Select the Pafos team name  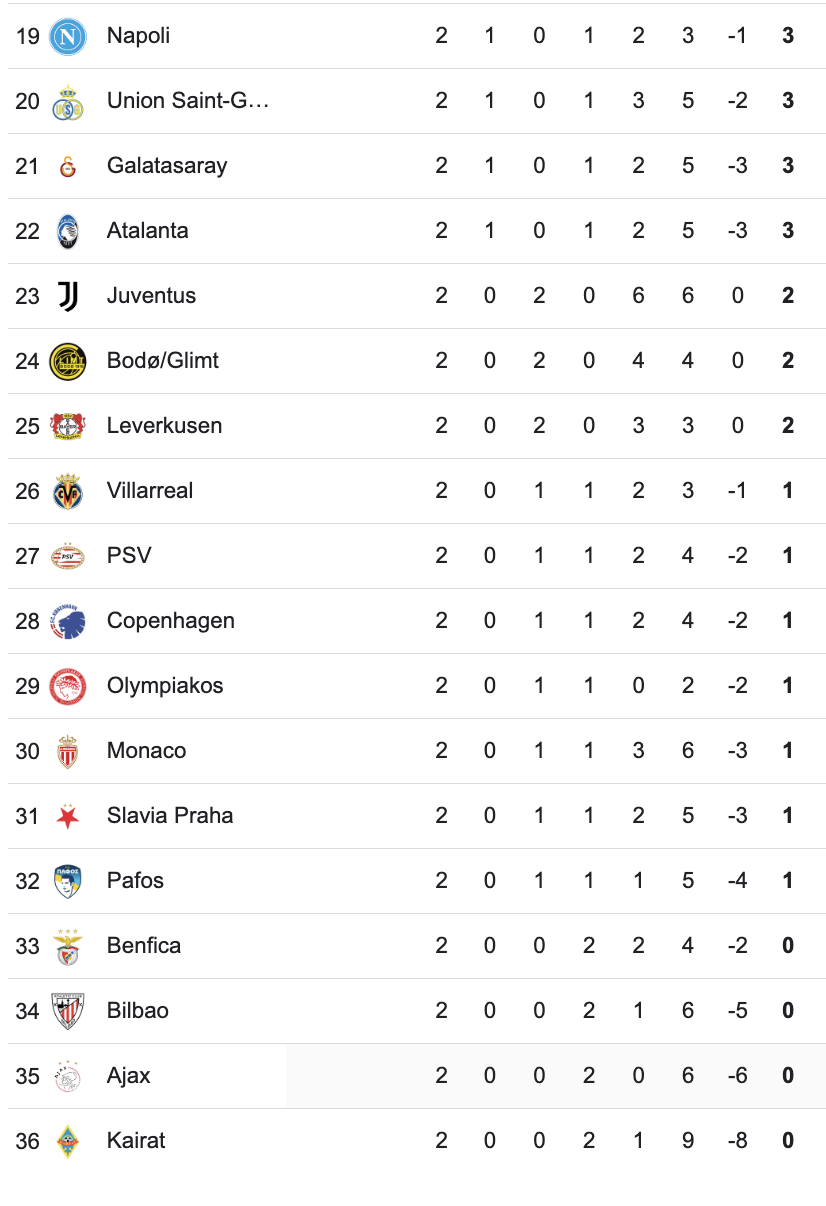tap(135, 881)
